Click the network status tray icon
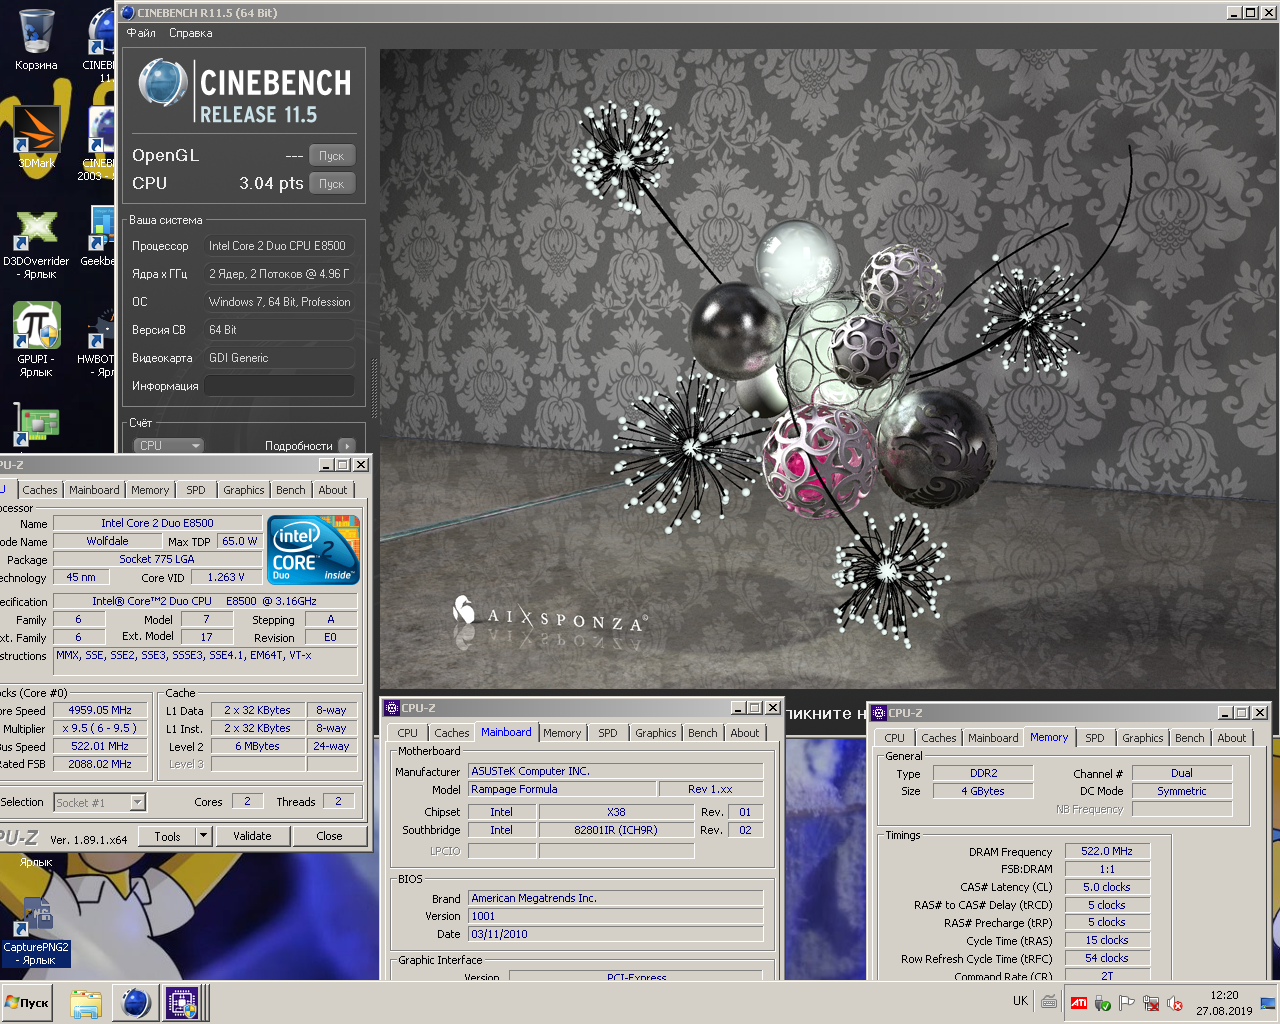Viewport: 1280px width, 1024px height. coord(1151,1003)
